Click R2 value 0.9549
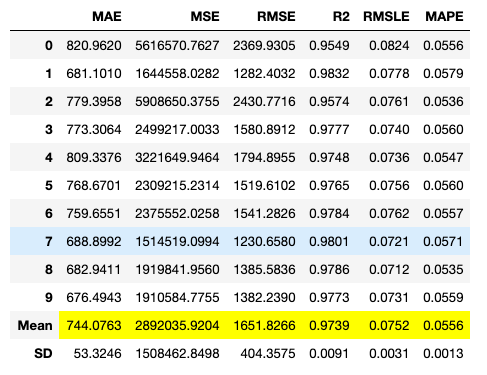The width and height of the screenshot is (487, 375). (x=329, y=45)
